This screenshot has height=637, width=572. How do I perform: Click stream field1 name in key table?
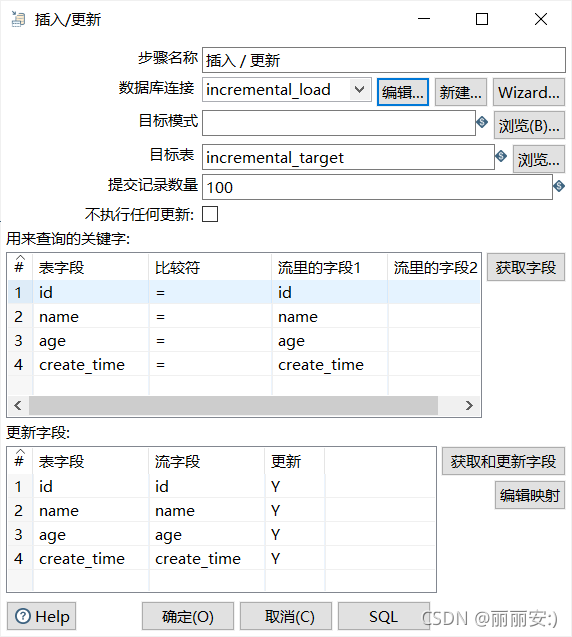tap(329, 316)
